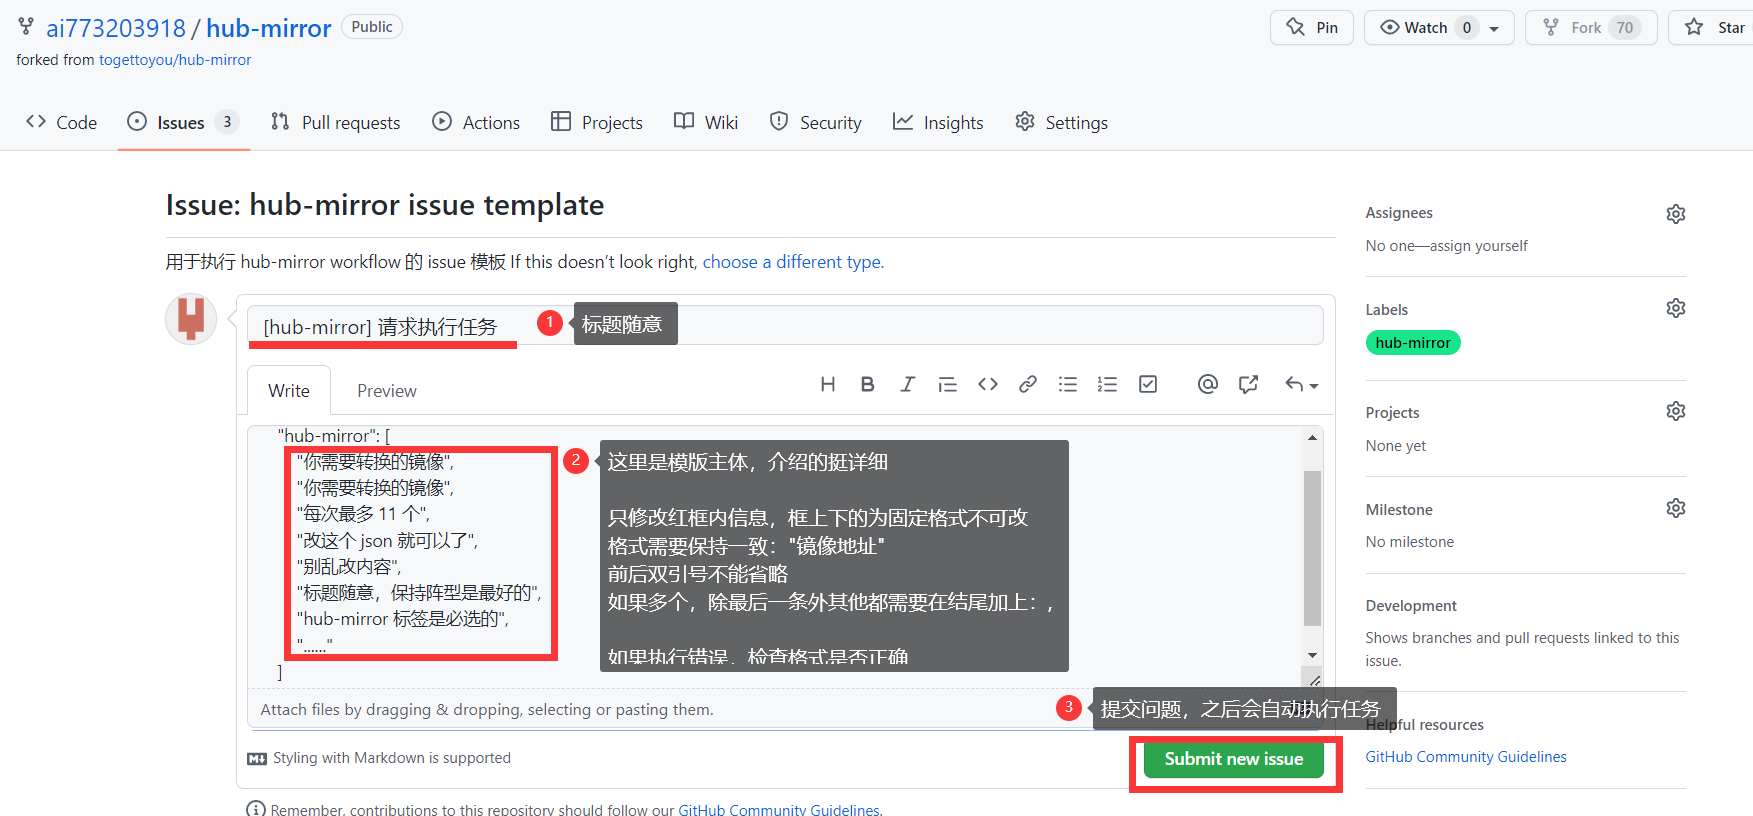This screenshot has width=1753, height=816.
Task: Click the Public visibility badge
Action: pyautogui.click(x=372, y=27)
